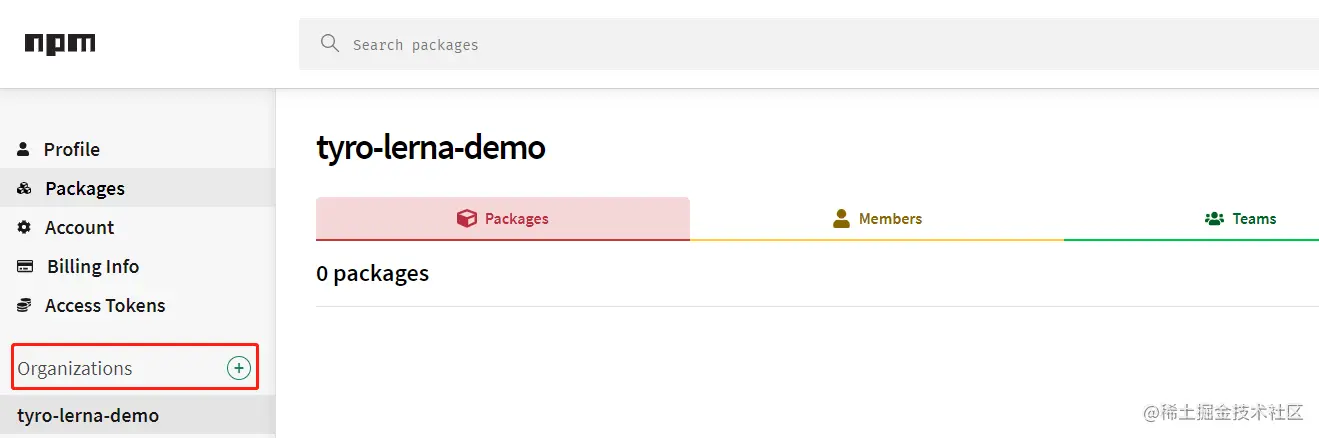Click the Packages boxes icon in sidebar
This screenshot has width=1319, height=438.
point(25,188)
